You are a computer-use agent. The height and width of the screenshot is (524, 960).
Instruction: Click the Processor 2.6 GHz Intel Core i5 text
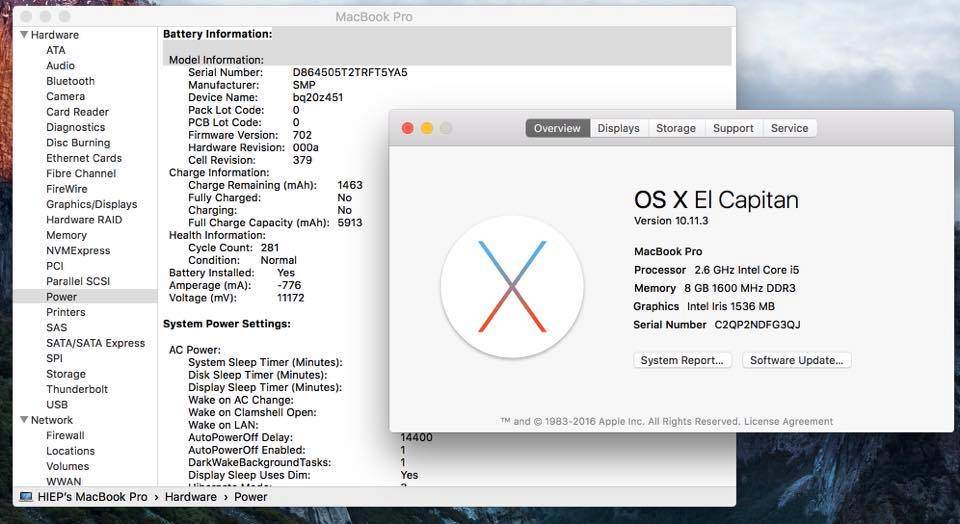click(716, 270)
